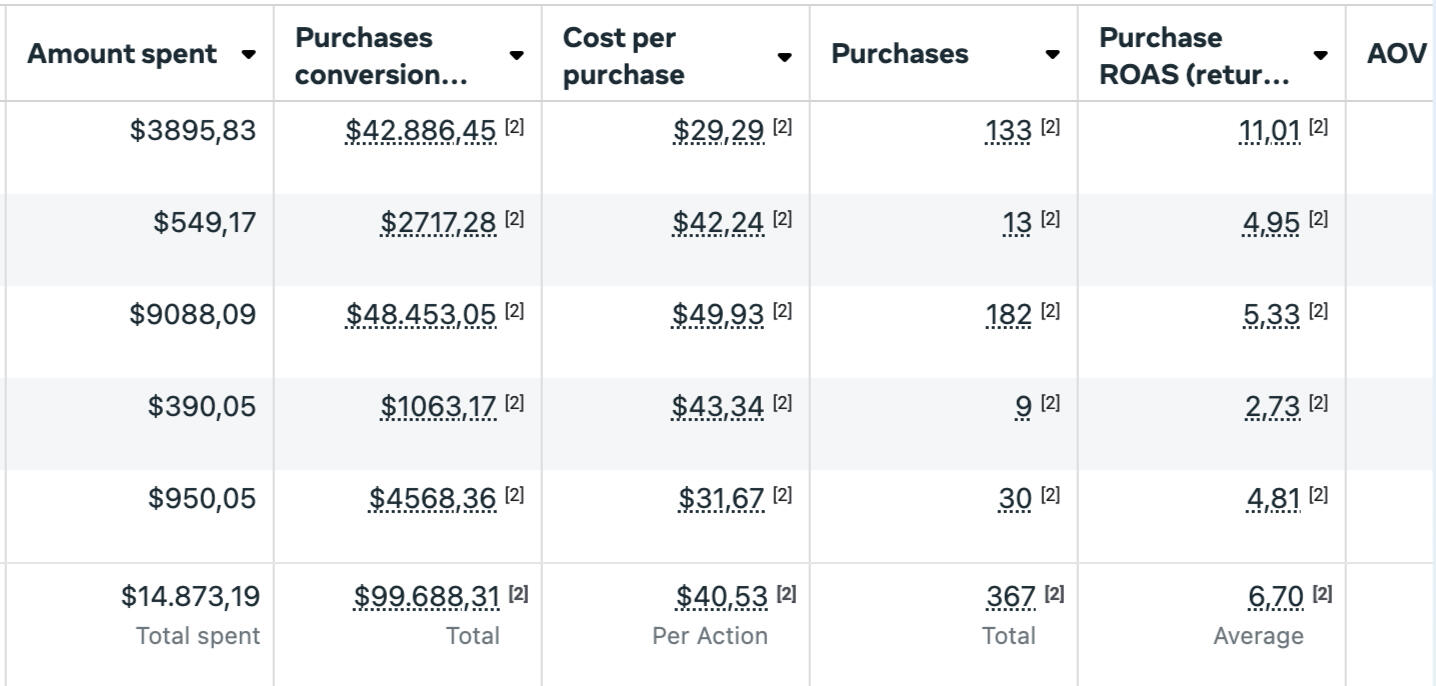Click the Amount spent column header
The width and height of the screenshot is (1436, 686).
[122, 55]
